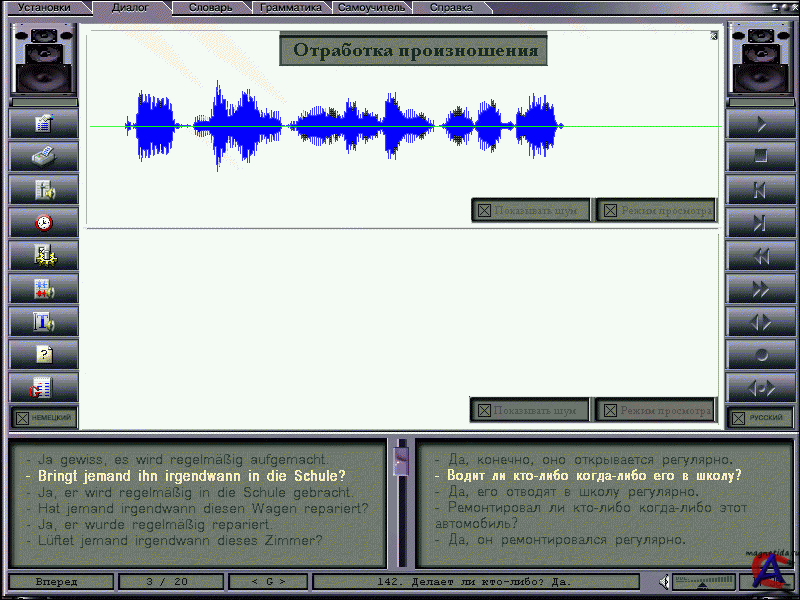800x600 pixels.
Task: Click the volume slider in bottom bar
Action: [x=703, y=581]
